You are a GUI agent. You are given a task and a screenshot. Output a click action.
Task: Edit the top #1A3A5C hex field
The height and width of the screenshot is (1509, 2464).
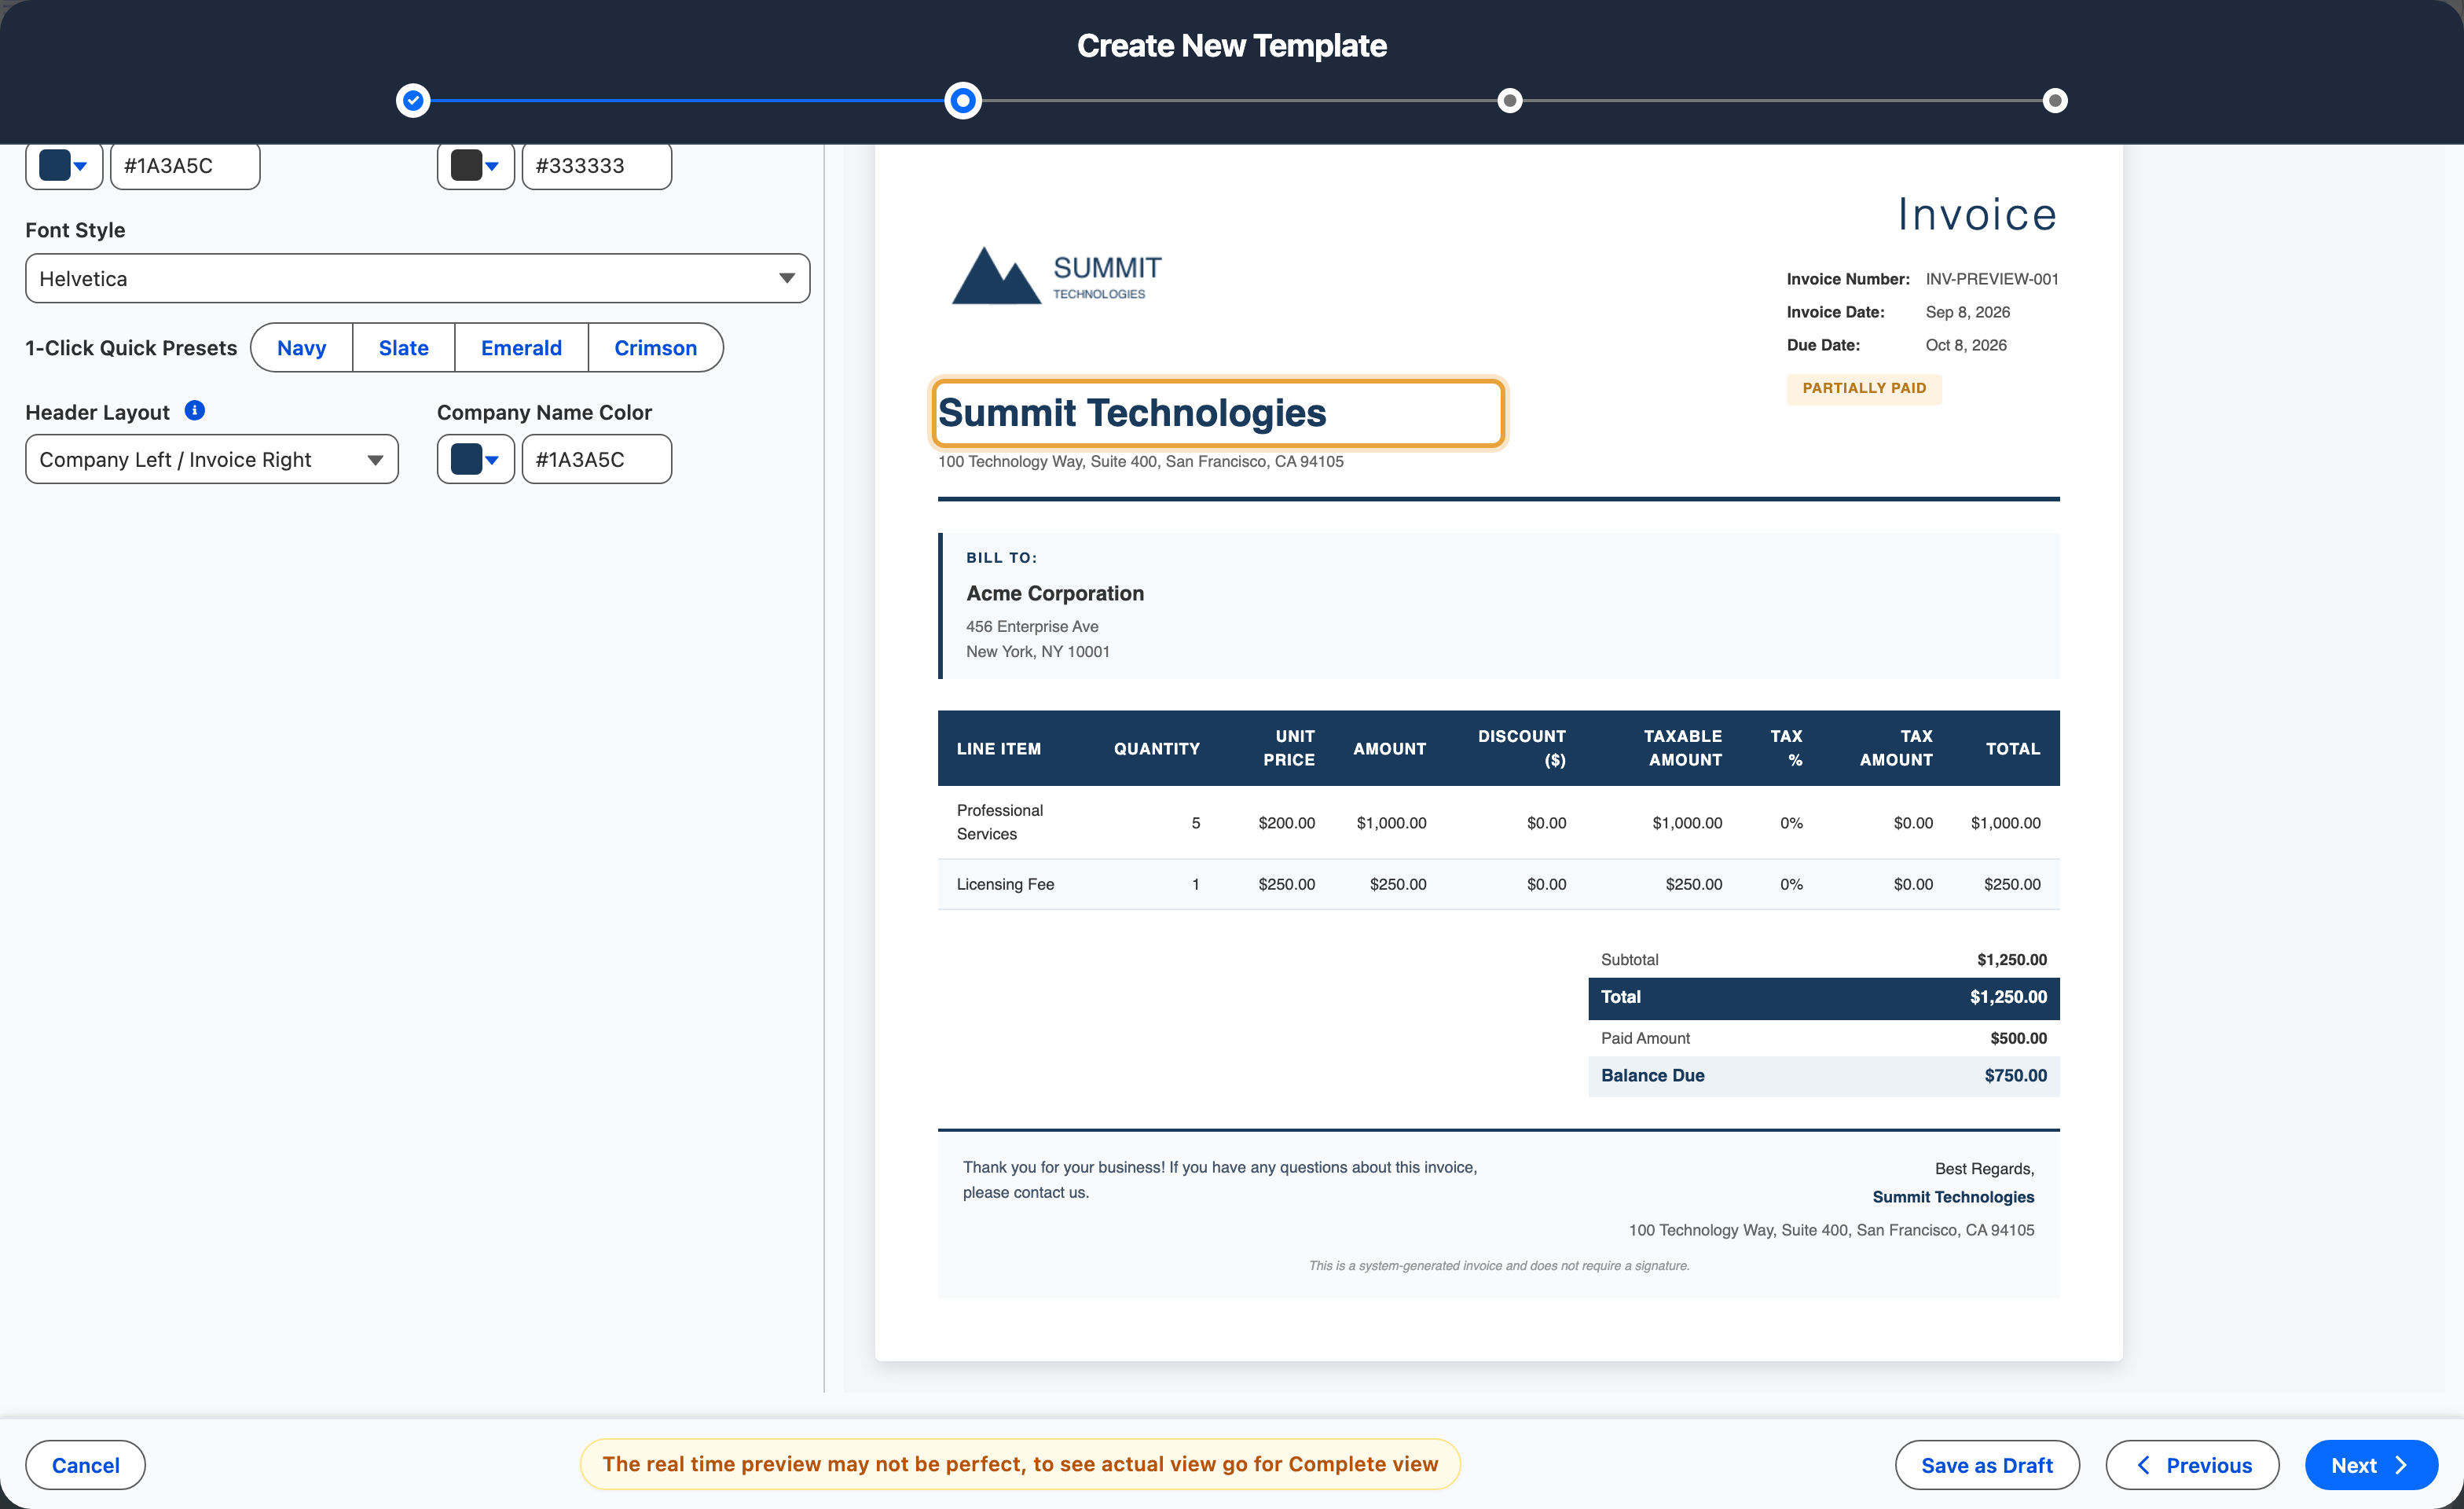[185, 165]
